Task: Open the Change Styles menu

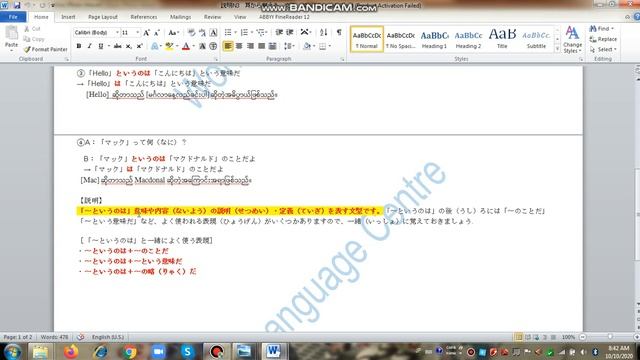Action: click(x=572, y=40)
